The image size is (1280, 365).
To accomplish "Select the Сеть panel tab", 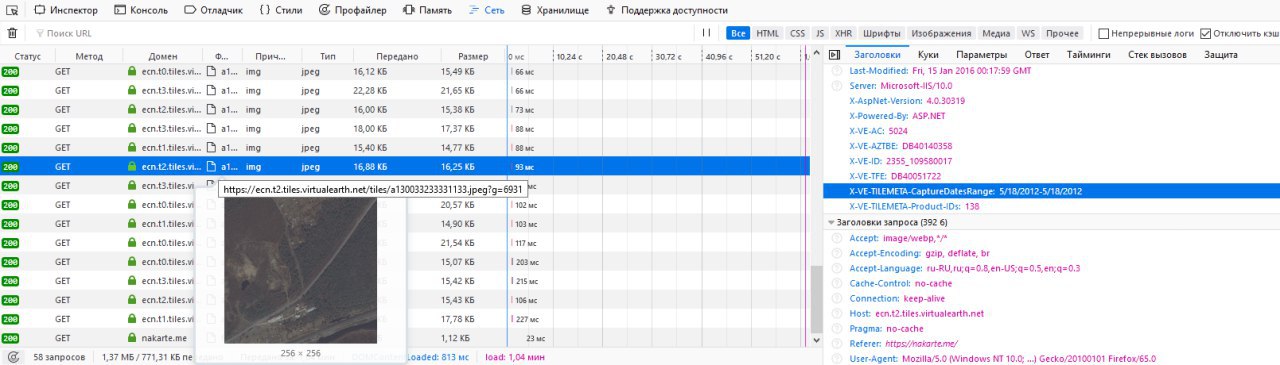I will [487, 10].
